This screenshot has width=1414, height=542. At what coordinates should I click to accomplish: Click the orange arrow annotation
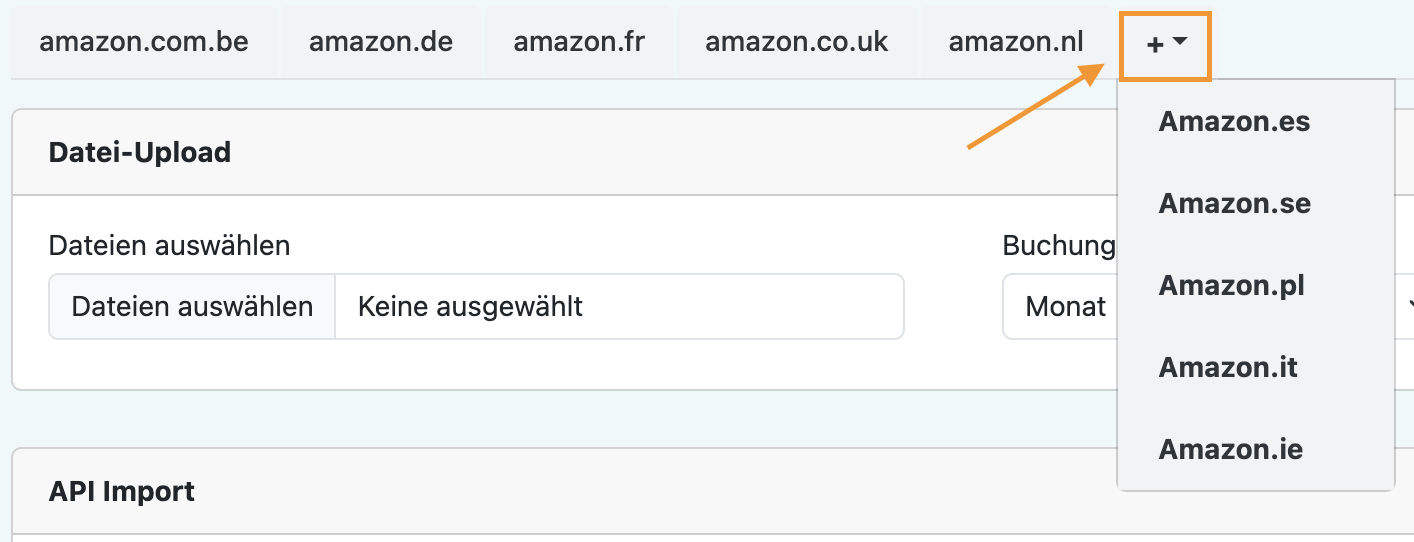pyautogui.click(x=1035, y=107)
